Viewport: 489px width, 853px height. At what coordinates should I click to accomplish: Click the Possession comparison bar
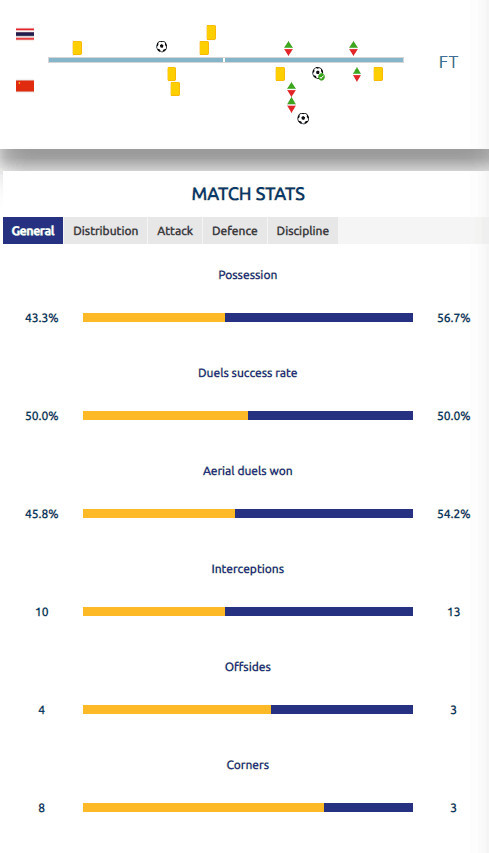(x=248, y=318)
